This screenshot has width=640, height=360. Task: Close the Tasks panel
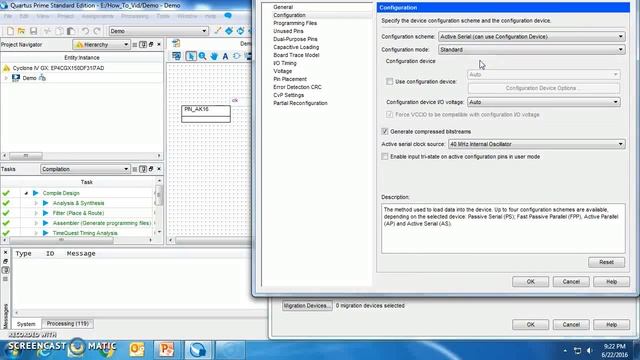click(x=159, y=169)
